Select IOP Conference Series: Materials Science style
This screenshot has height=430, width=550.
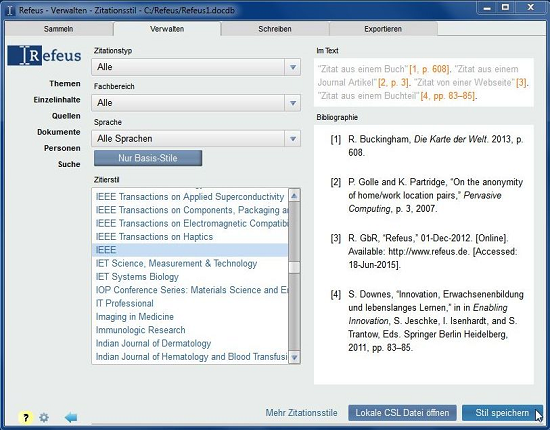pyautogui.click(x=190, y=290)
